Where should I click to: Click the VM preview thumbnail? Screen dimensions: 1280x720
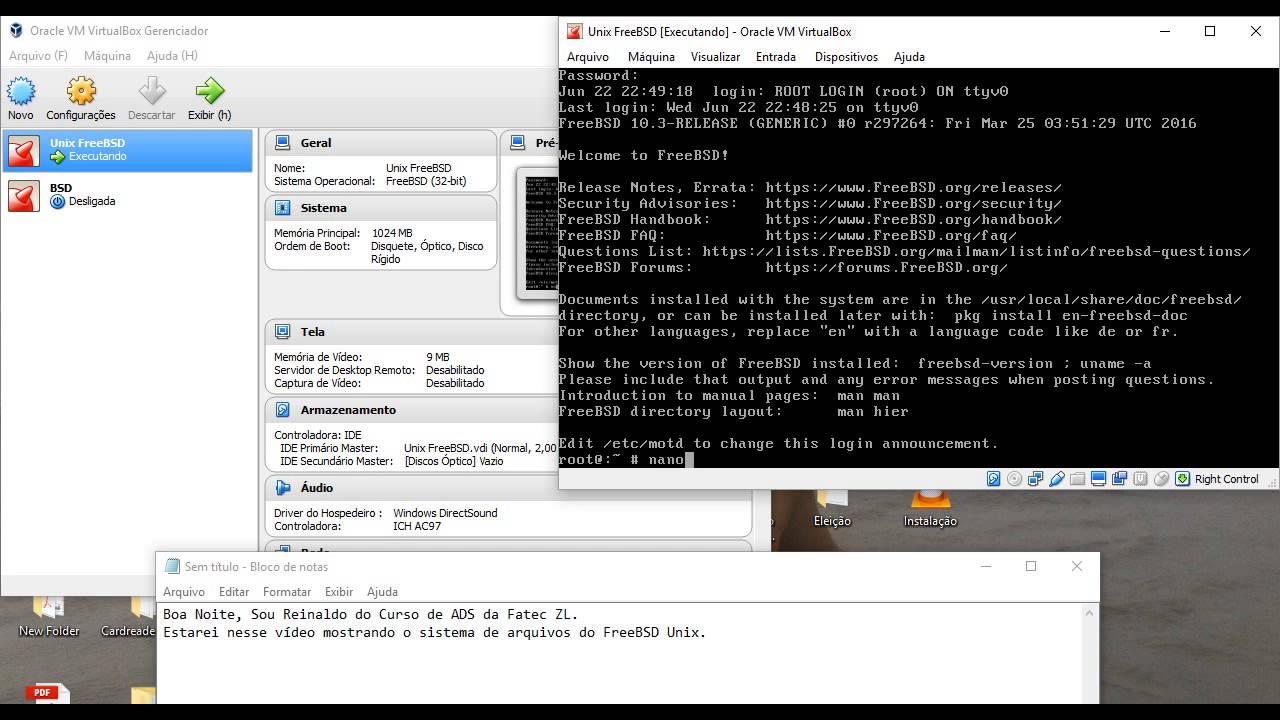[x=538, y=235]
